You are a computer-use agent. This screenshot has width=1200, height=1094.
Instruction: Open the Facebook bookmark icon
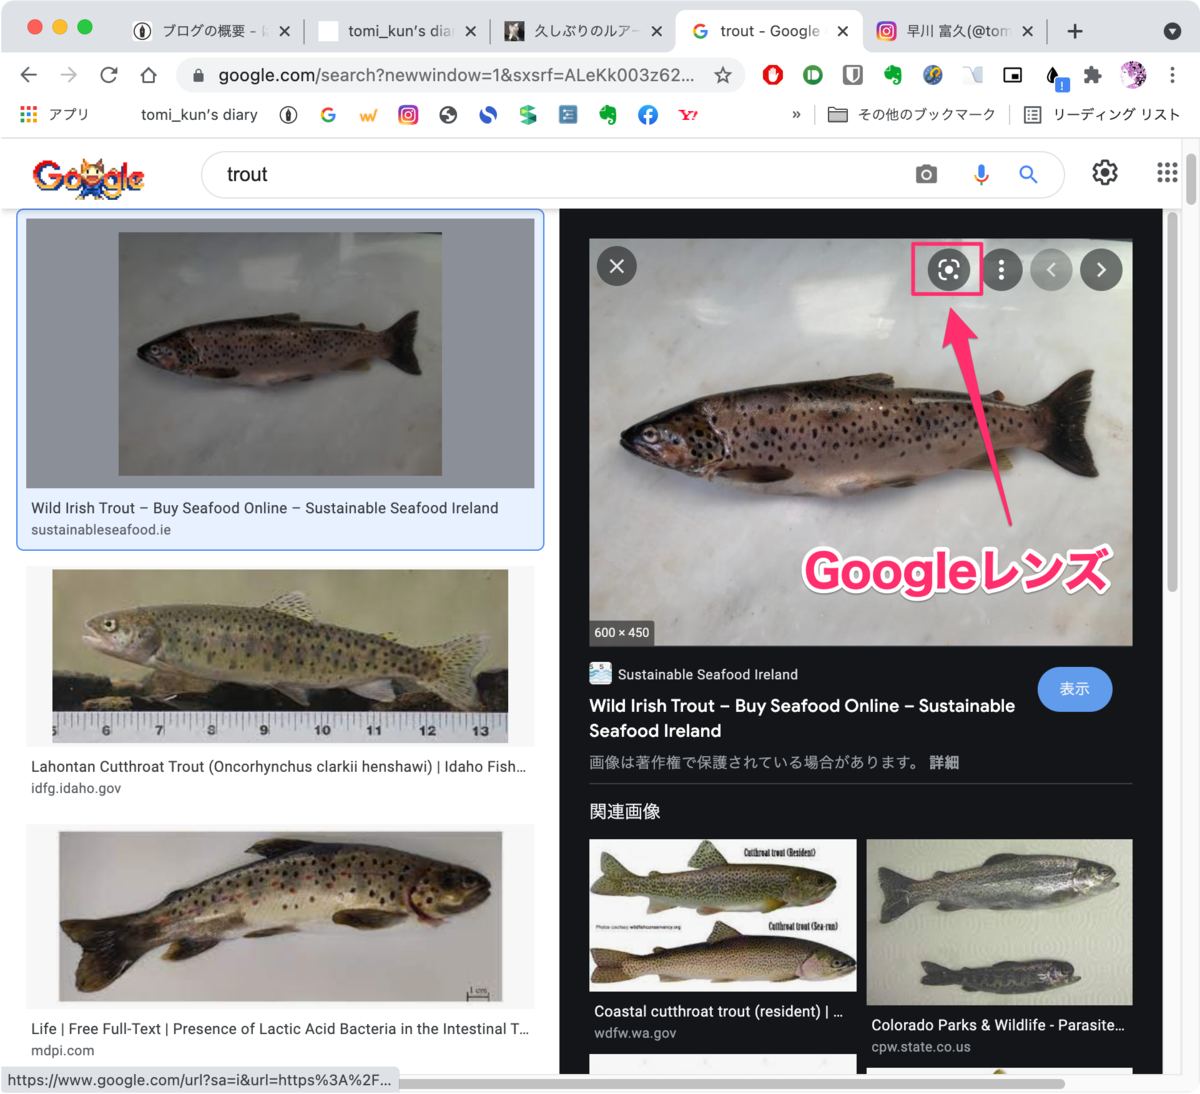pos(648,115)
